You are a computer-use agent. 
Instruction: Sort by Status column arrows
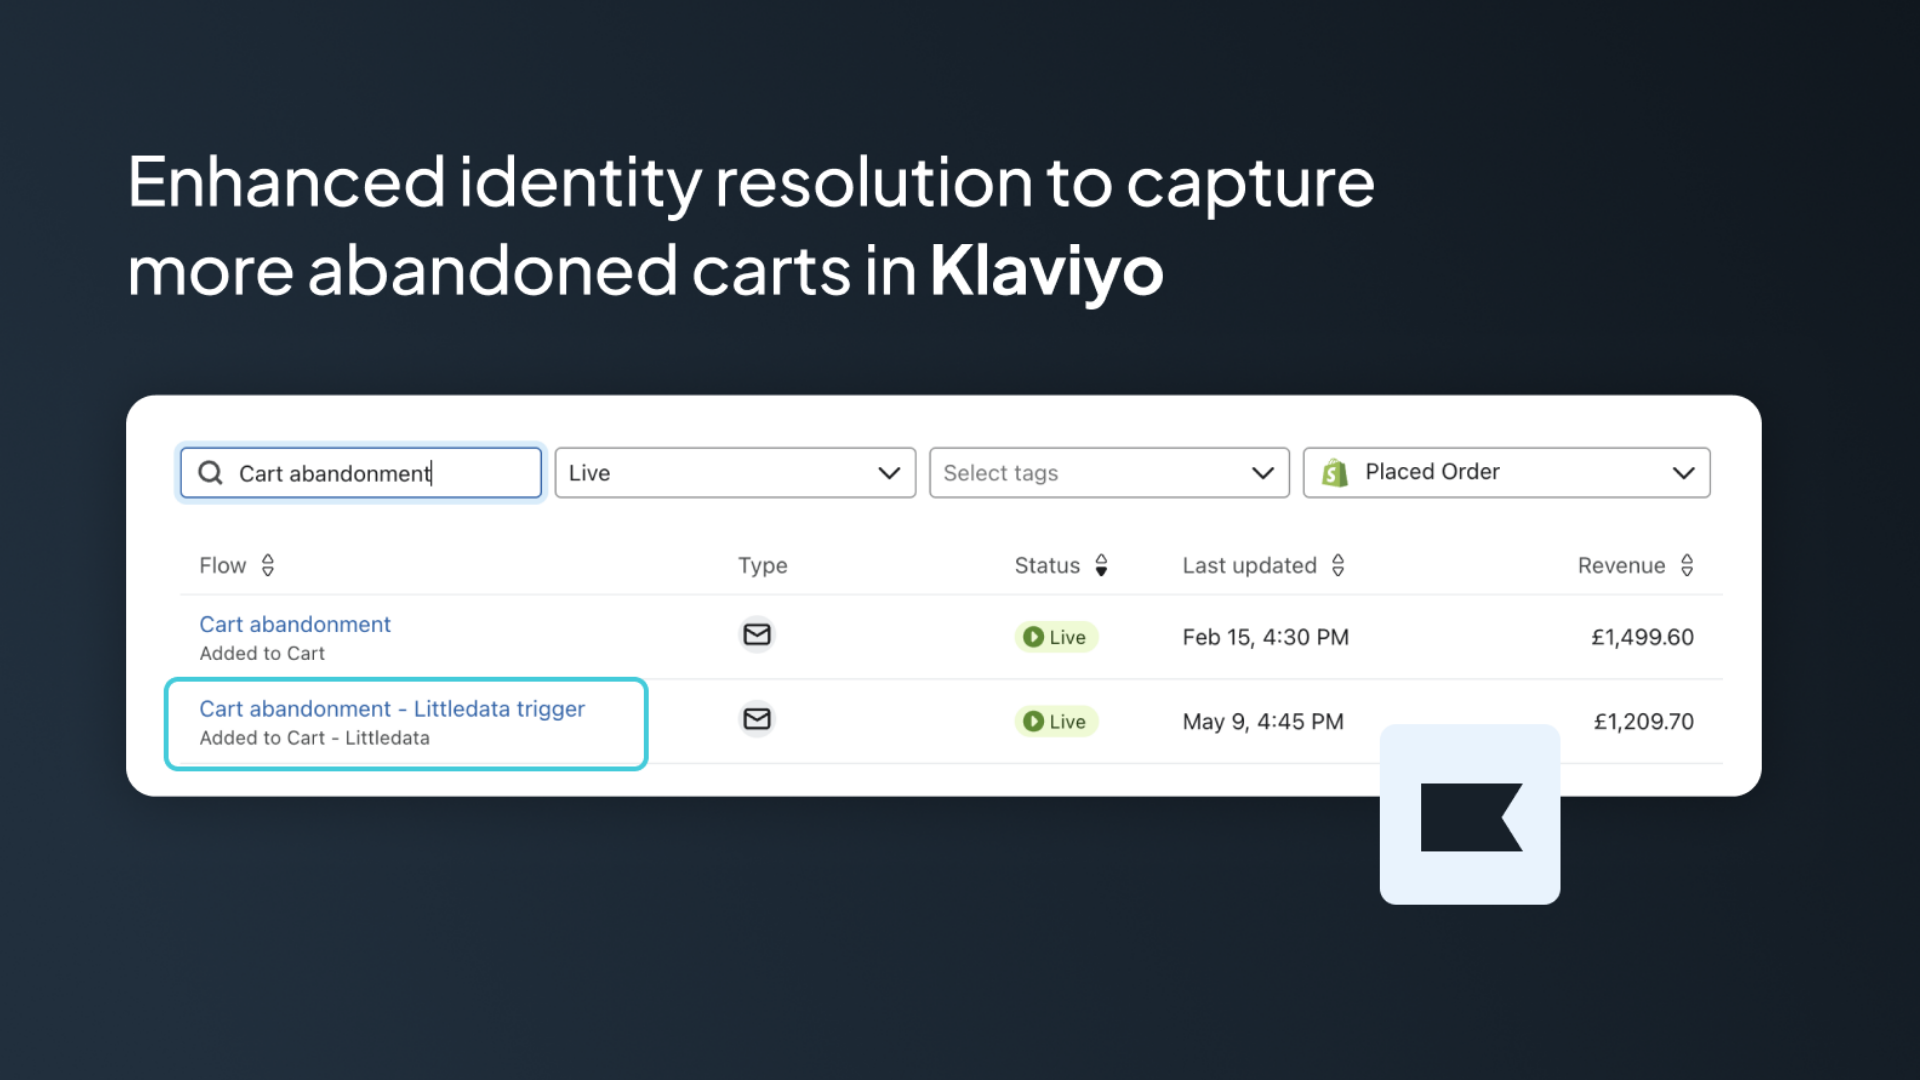(1101, 566)
